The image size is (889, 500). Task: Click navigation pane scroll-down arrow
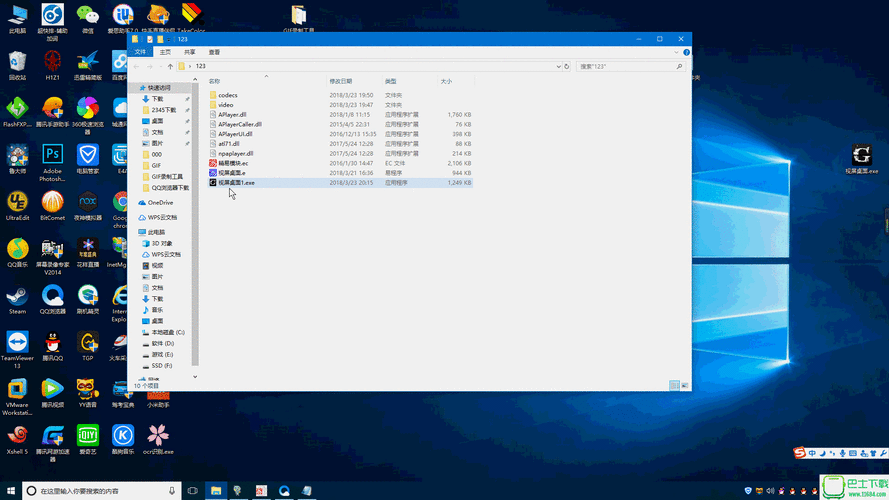(195, 376)
